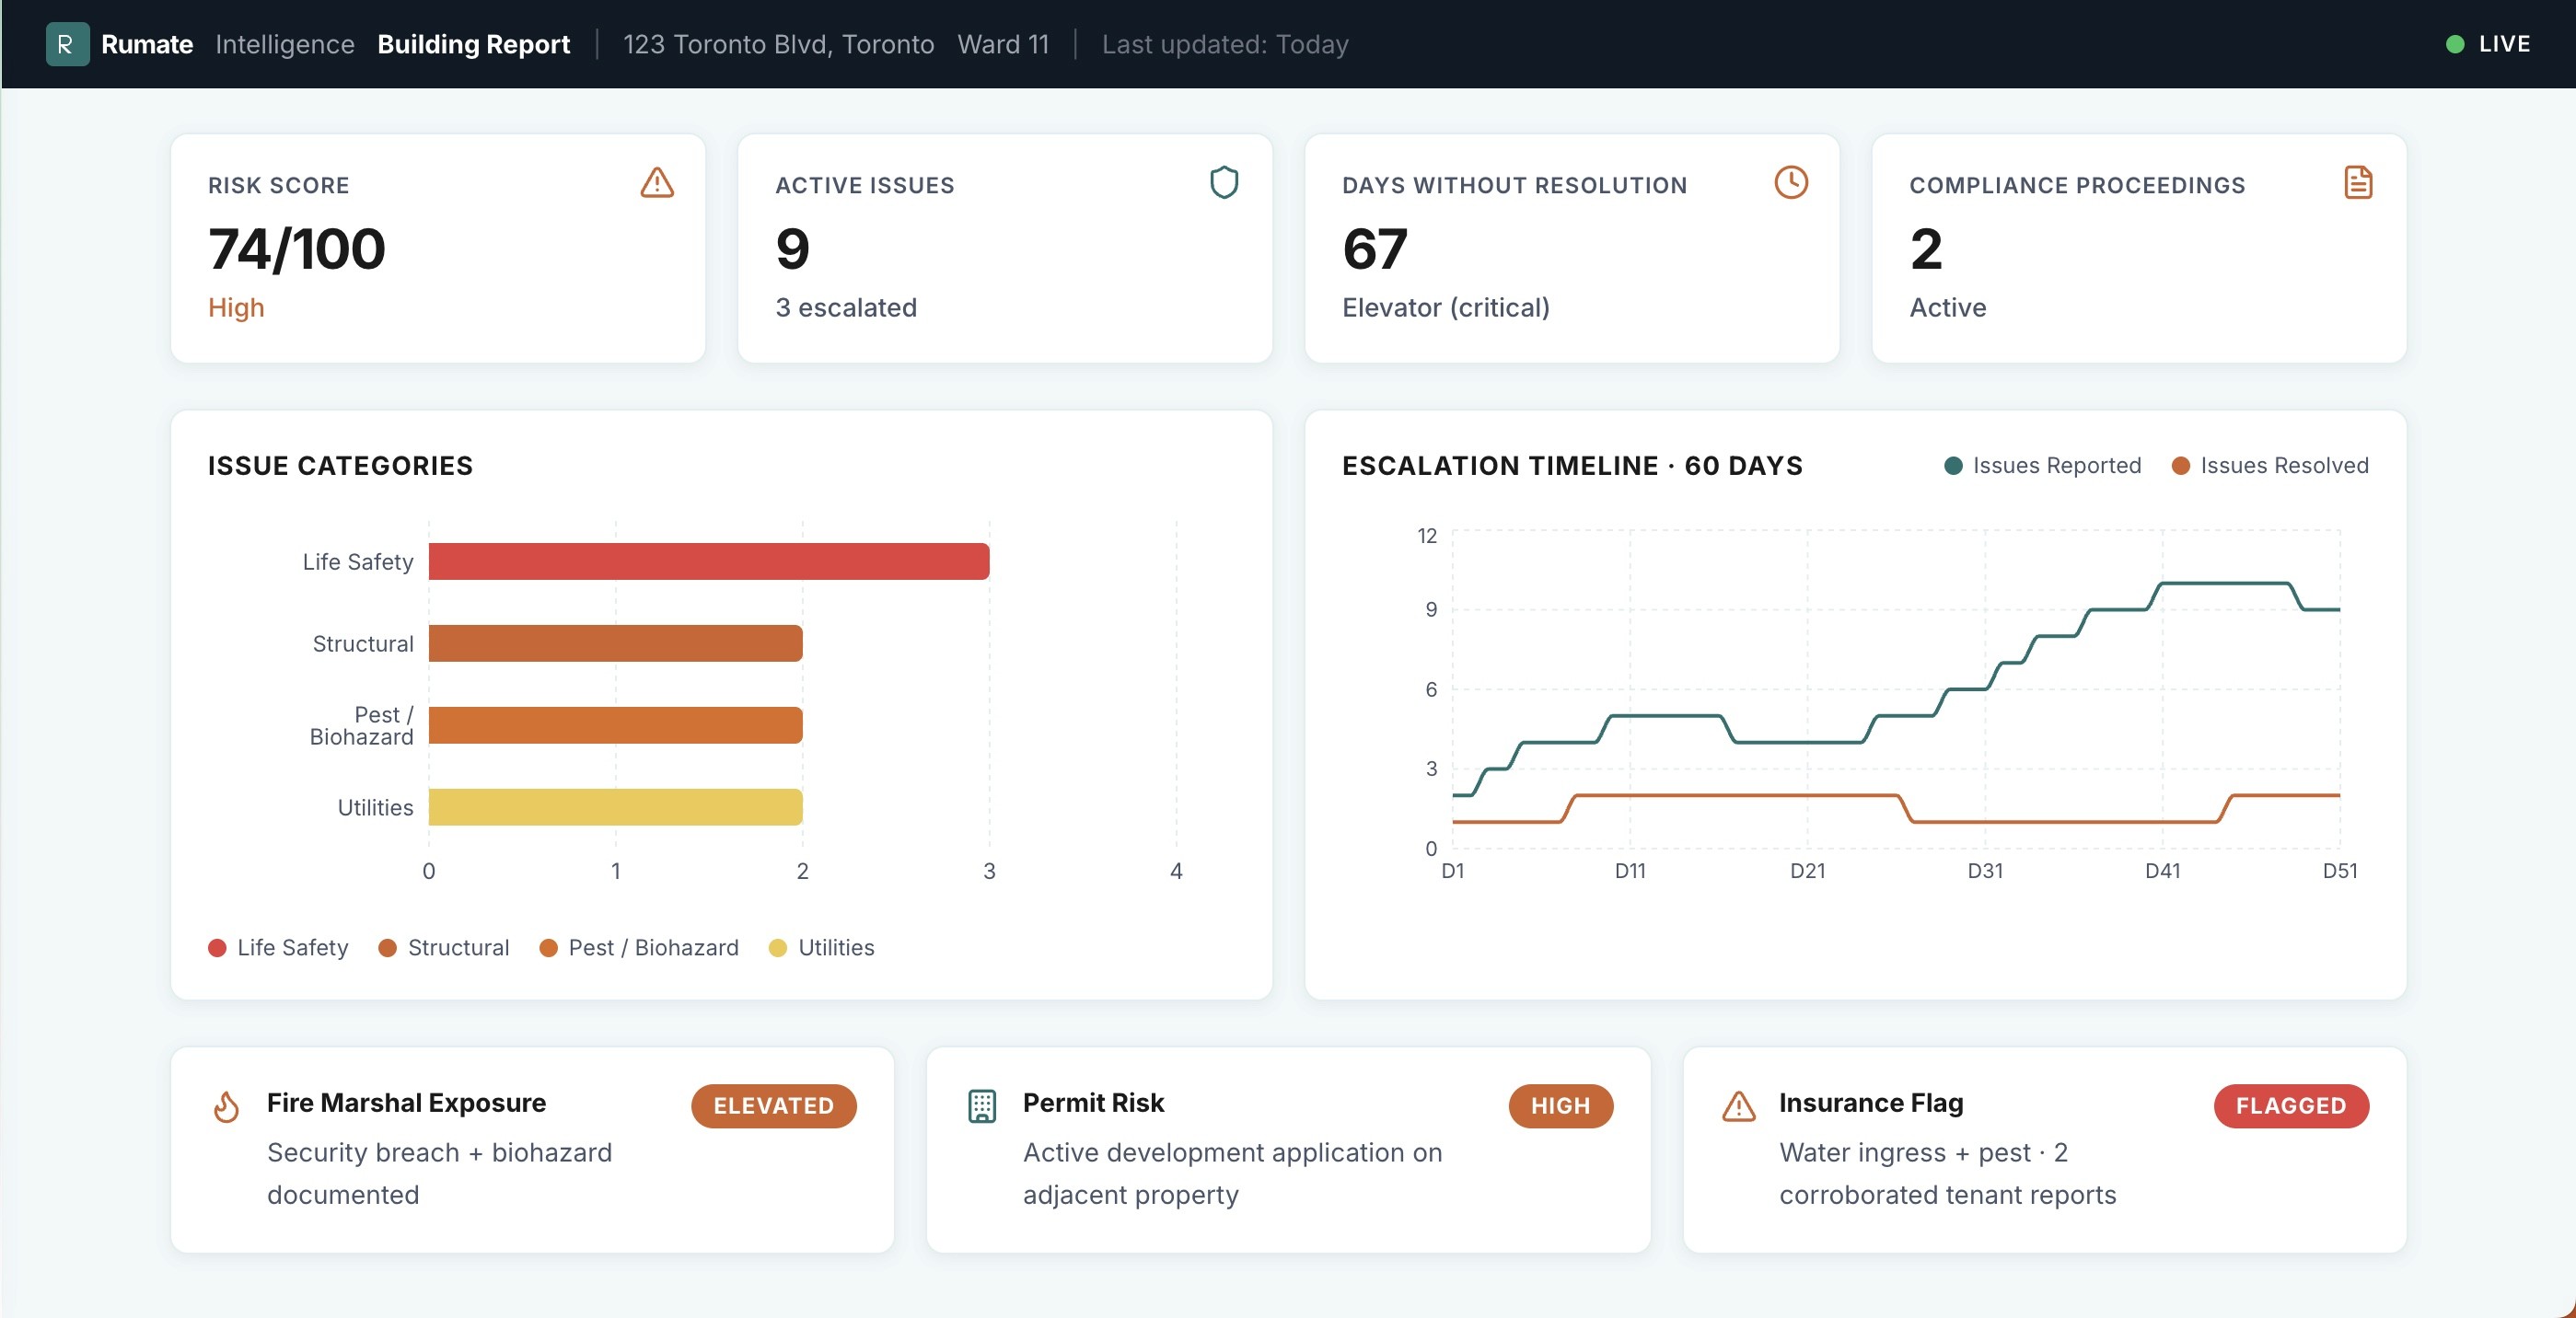Click the Permit Risk building icon
This screenshot has height=1318, width=2576.
(x=982, y=1106)
